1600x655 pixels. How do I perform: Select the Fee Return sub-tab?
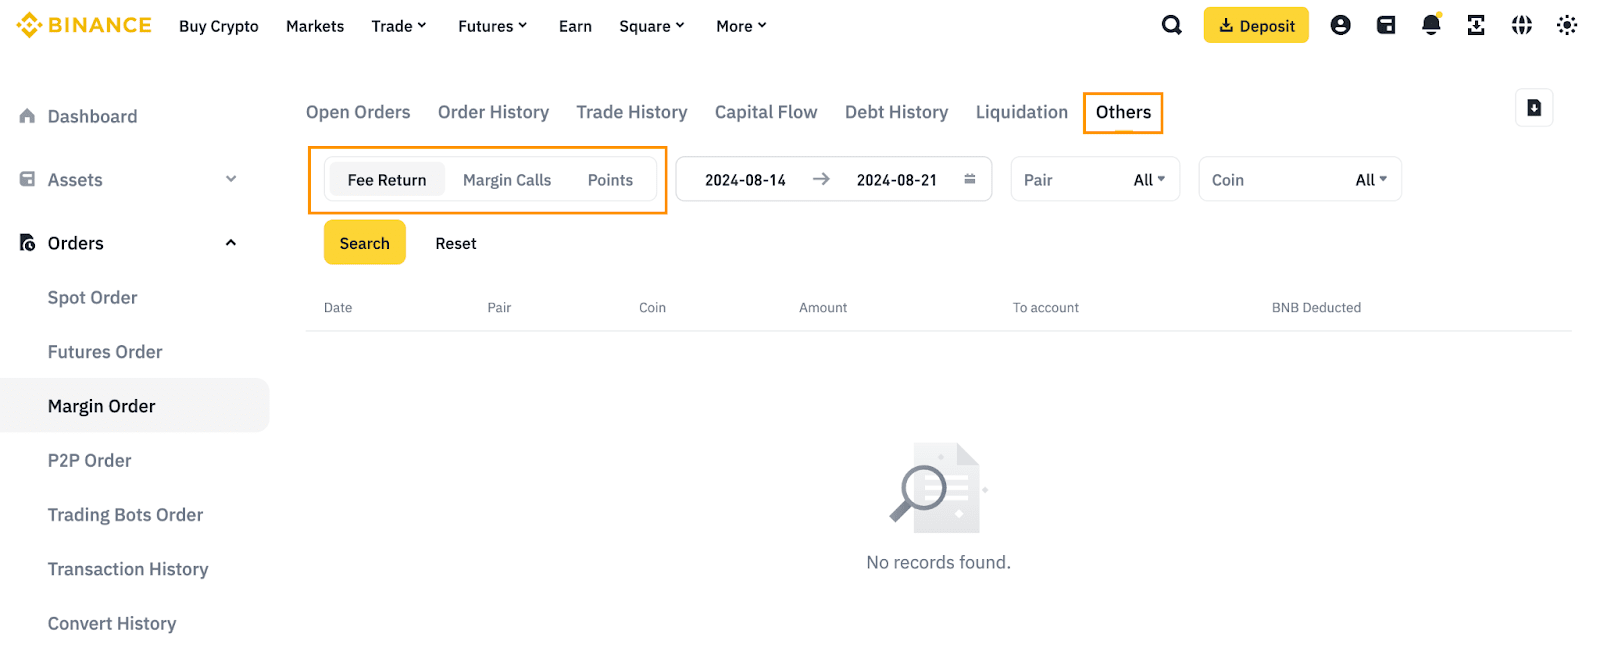387,180
